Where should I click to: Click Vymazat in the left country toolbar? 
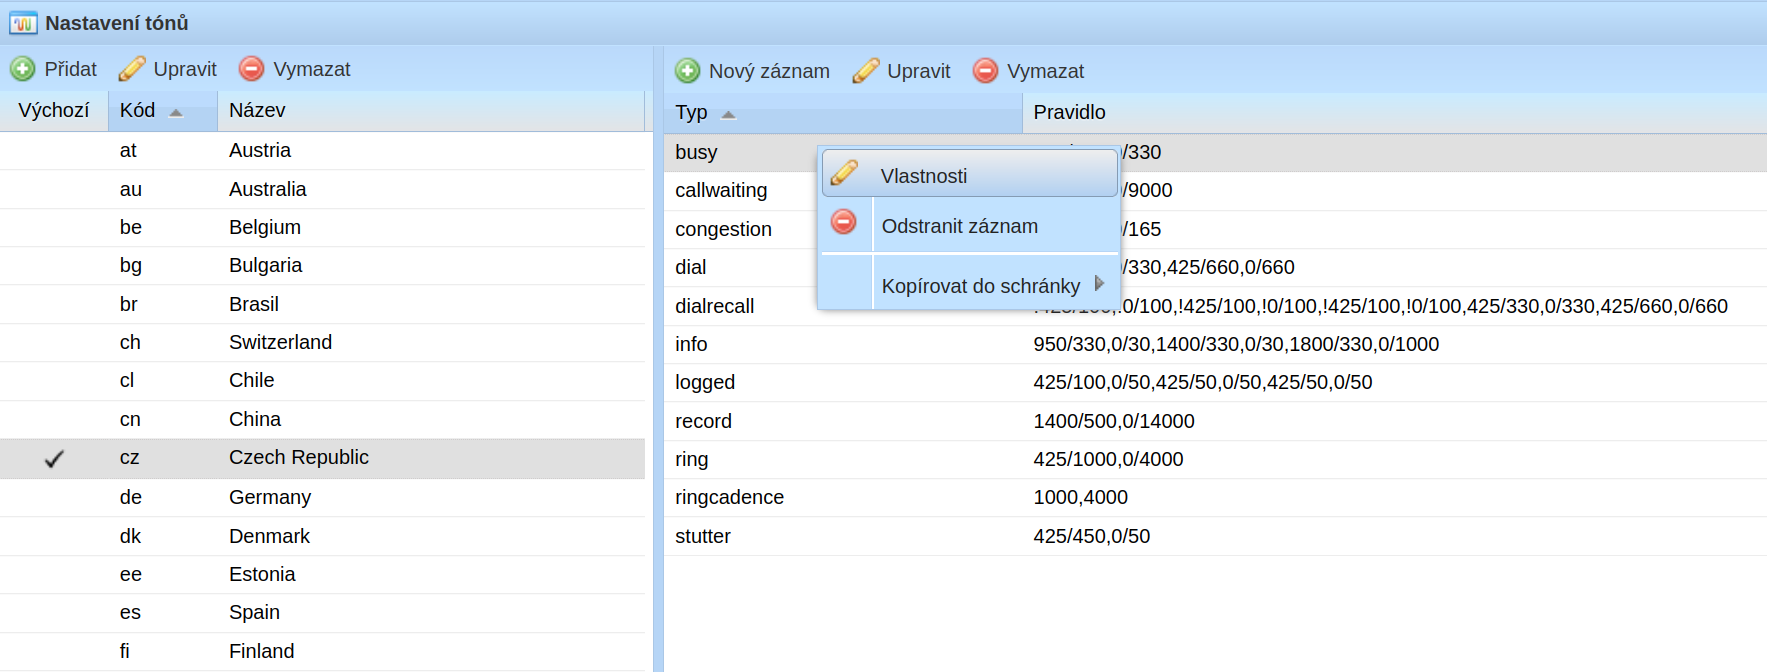[295, 69]
